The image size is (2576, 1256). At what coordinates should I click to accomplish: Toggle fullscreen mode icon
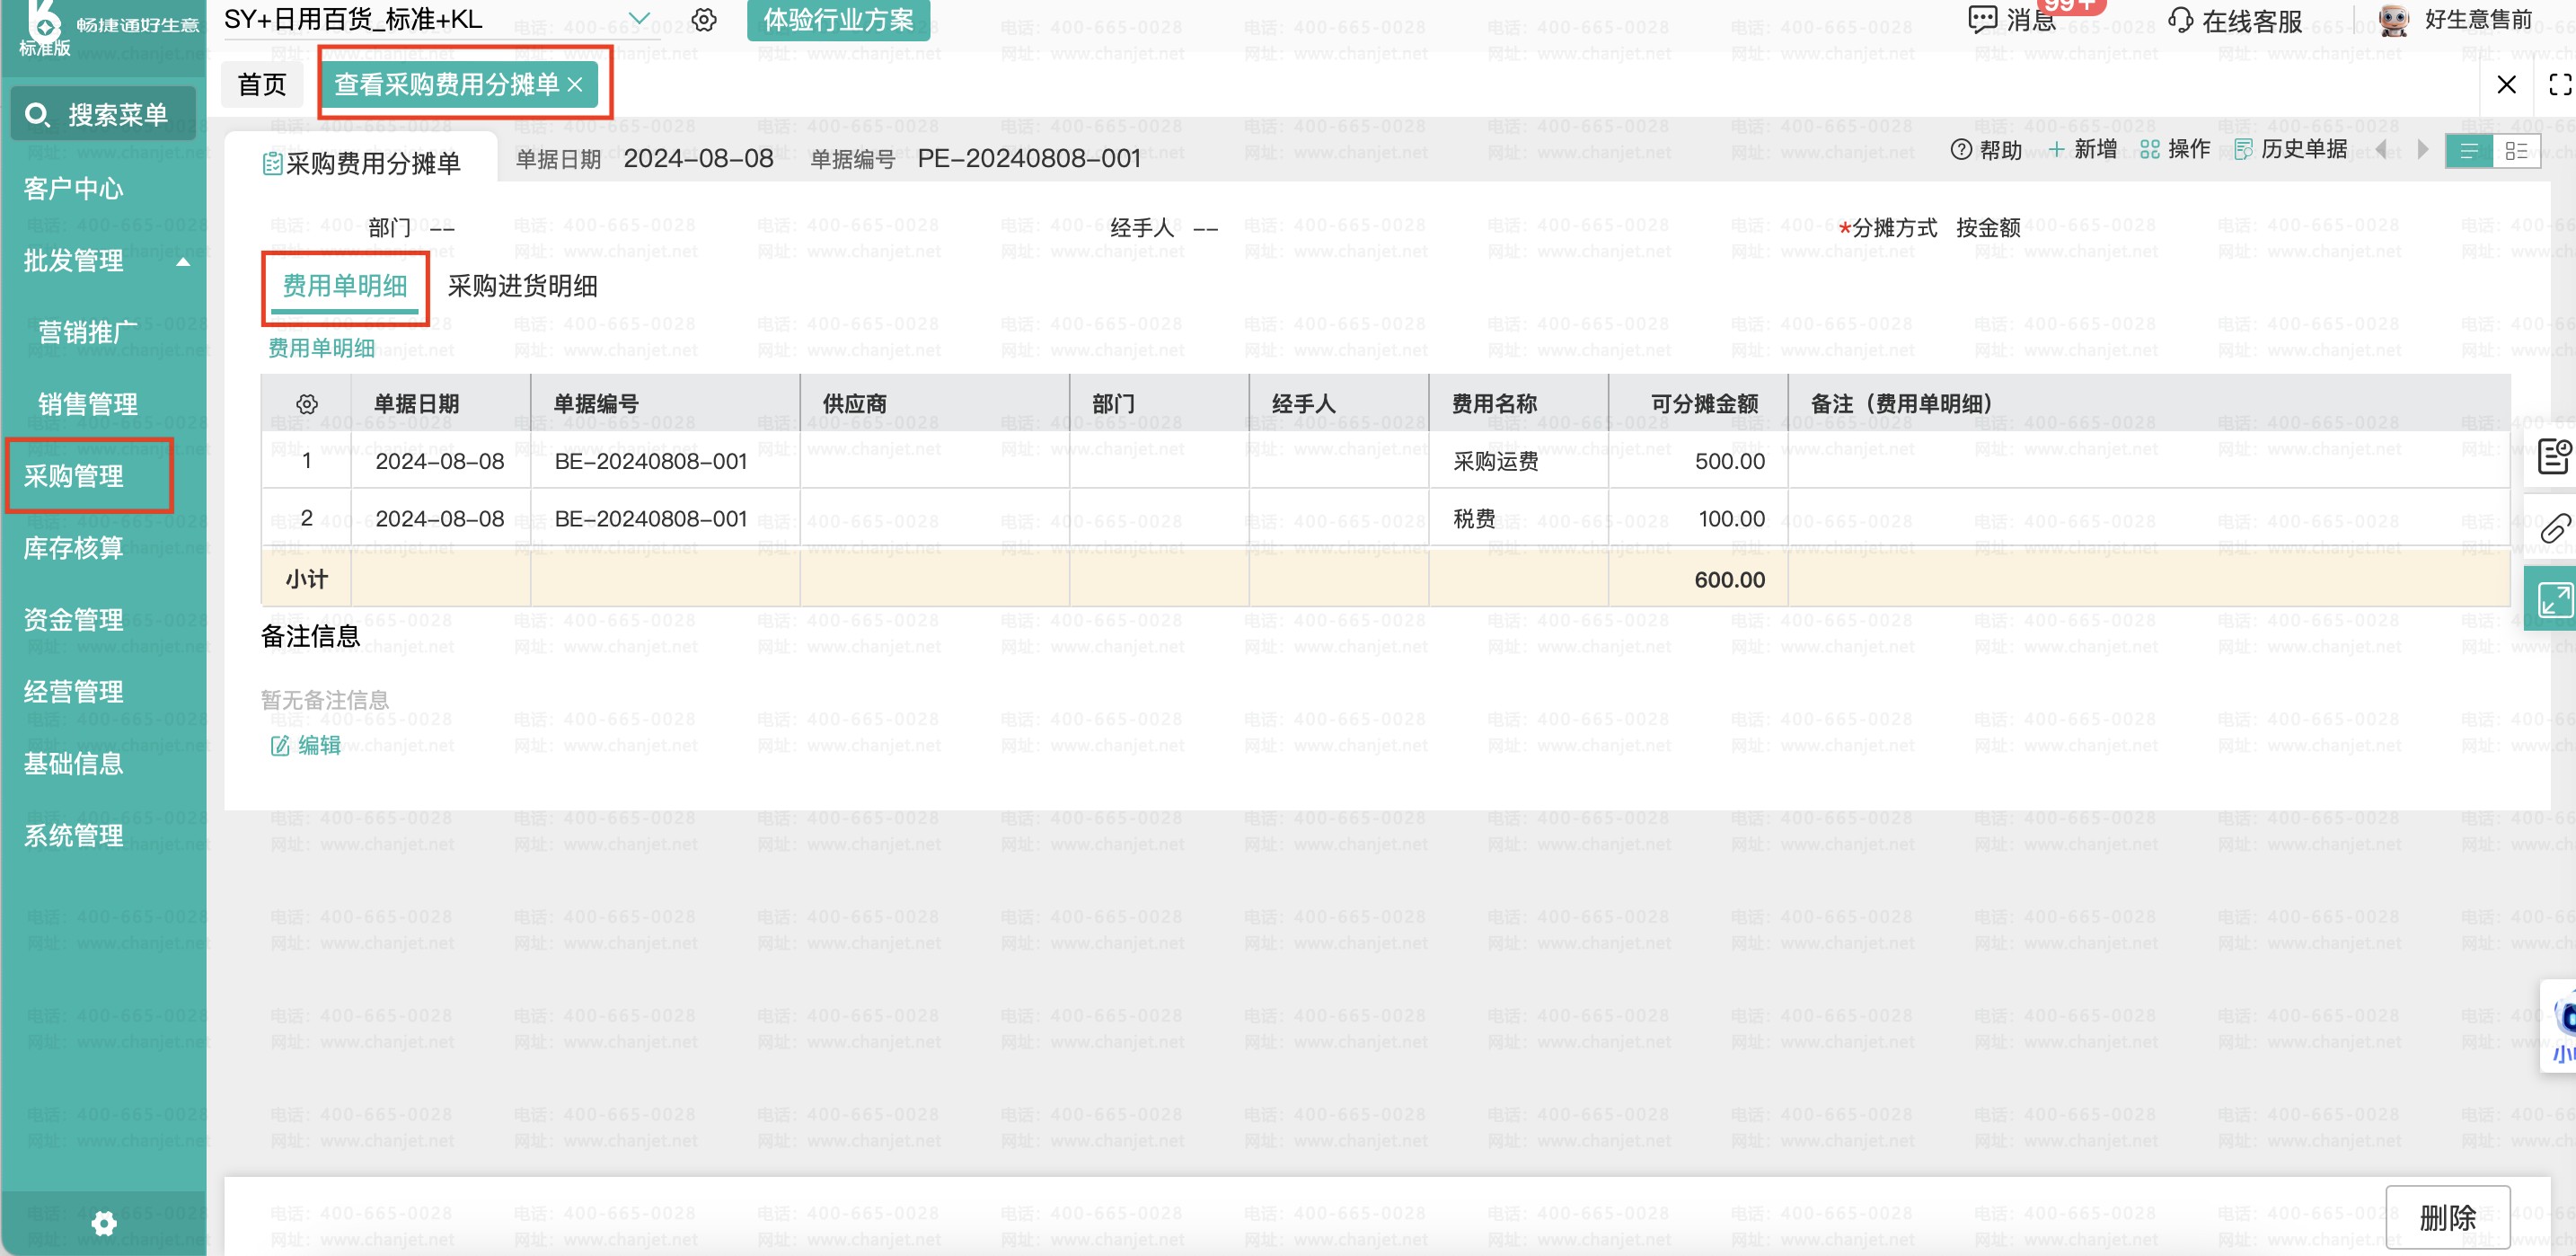[2560, 85]
